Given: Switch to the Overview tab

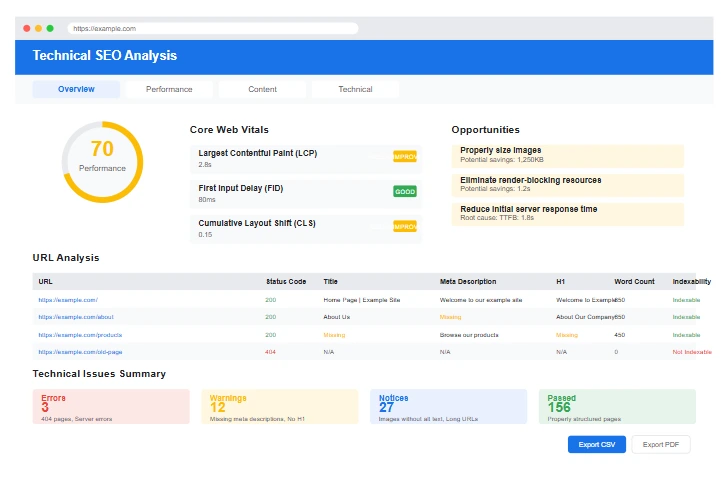Looking at the screenshot, I should point(76,89).
